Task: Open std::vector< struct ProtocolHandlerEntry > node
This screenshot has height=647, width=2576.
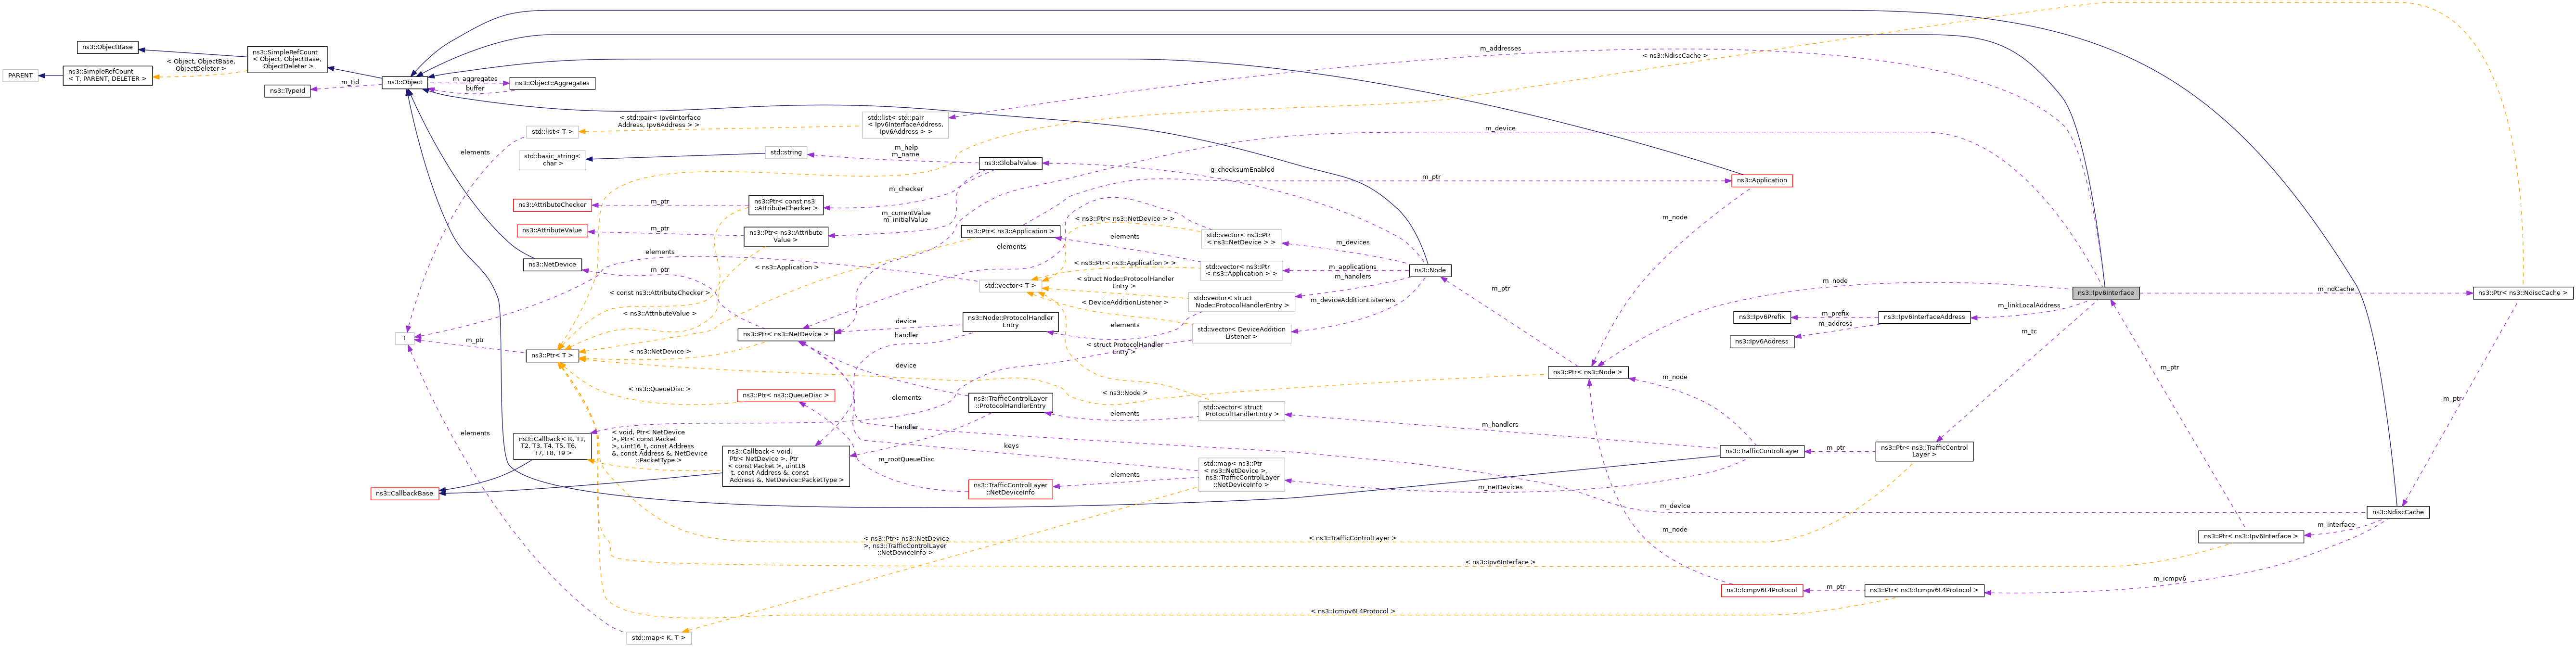Action: click(x=1241, y=410)
